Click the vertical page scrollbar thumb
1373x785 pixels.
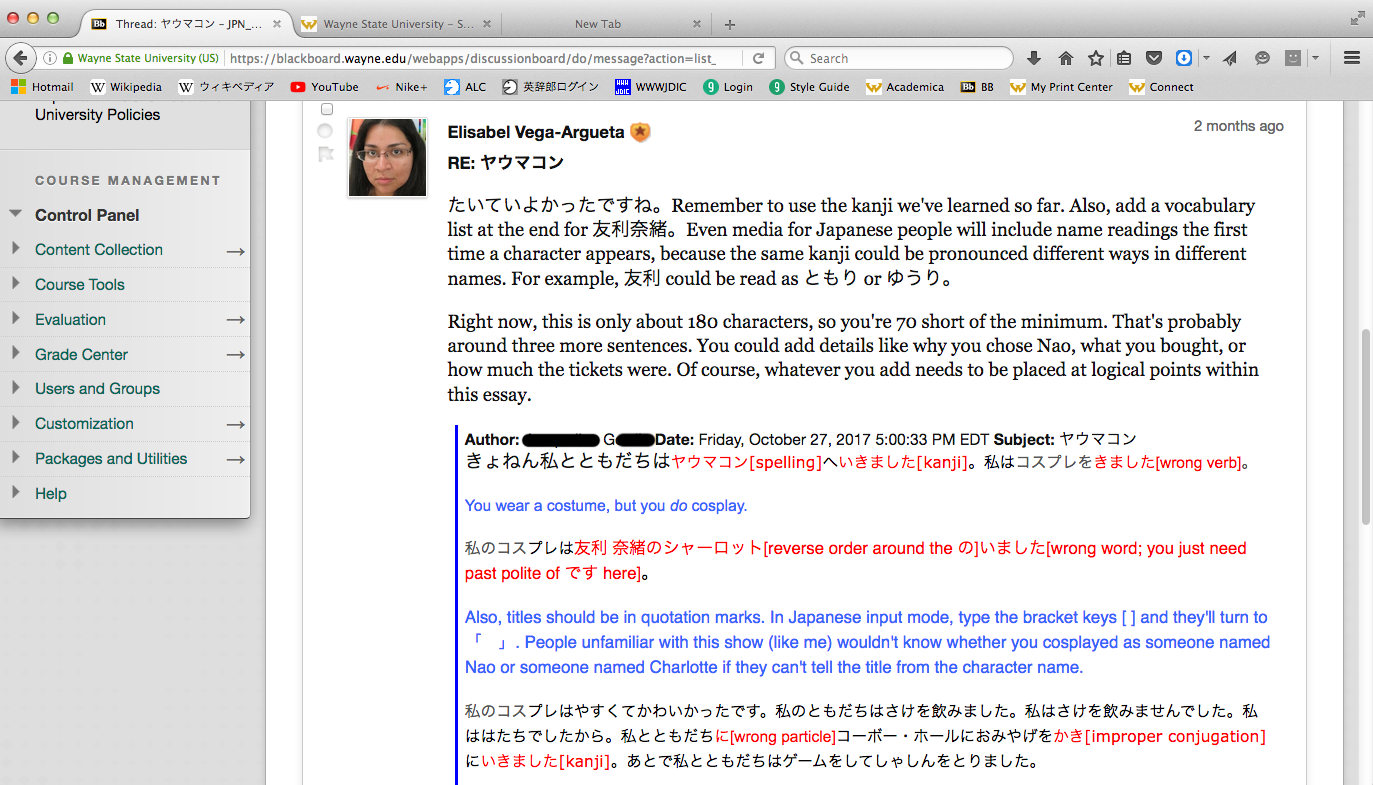pos(1365,427)
